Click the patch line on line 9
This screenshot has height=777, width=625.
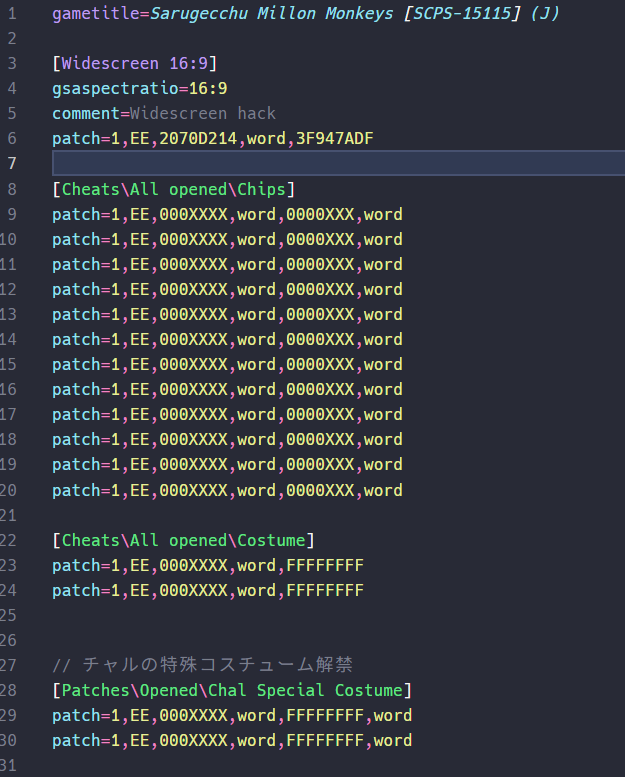(227, 215)
